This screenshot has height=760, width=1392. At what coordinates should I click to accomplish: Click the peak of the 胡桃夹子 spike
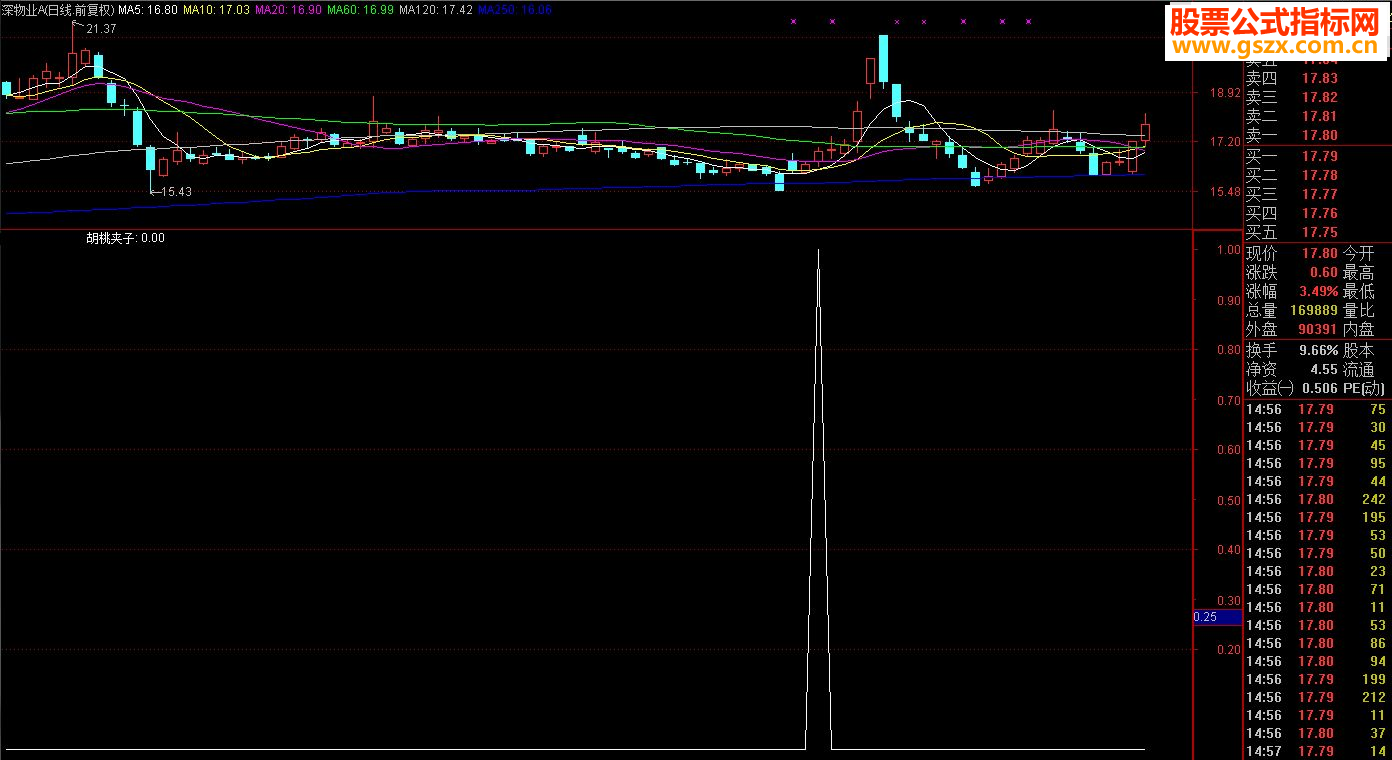(819, 251)
